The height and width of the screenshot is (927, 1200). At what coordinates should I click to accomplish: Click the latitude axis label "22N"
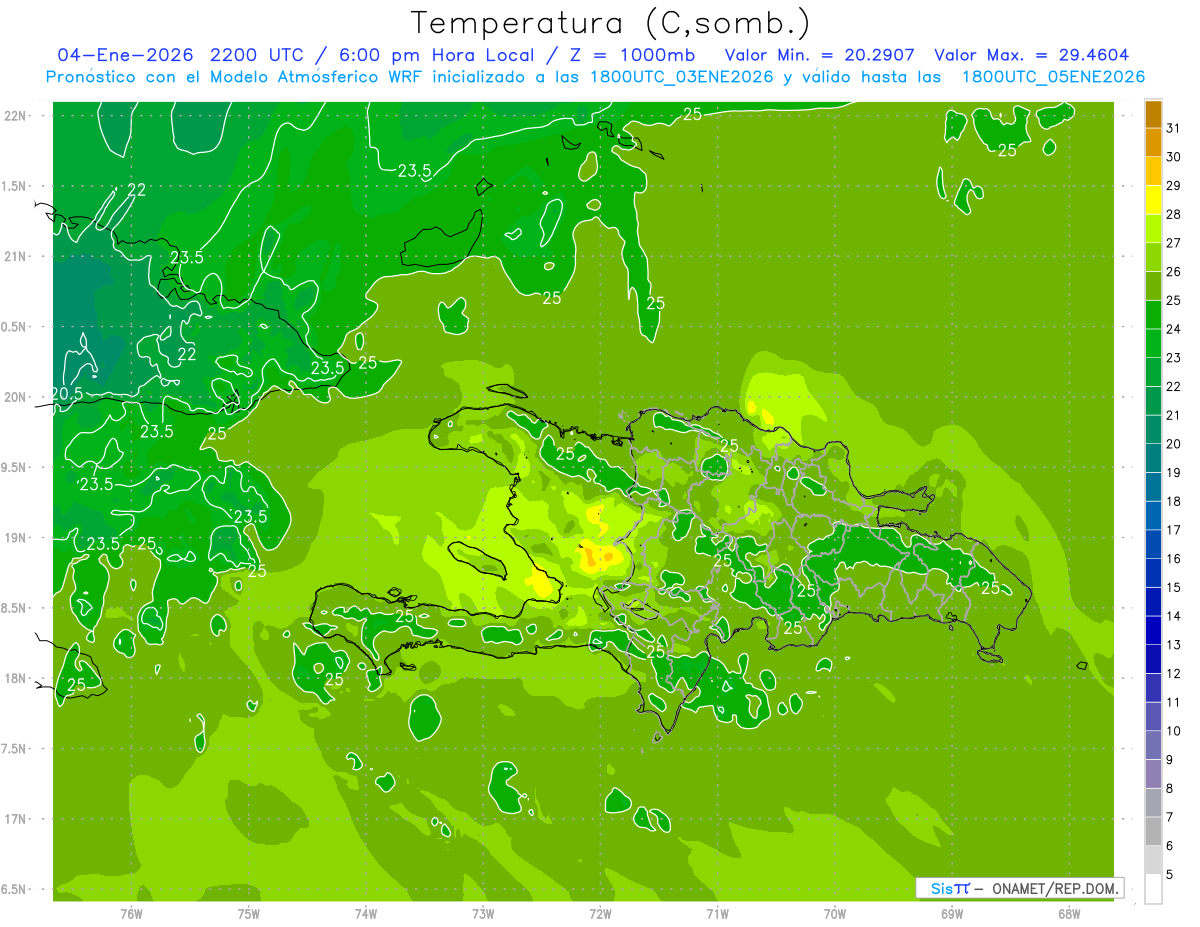16,116
